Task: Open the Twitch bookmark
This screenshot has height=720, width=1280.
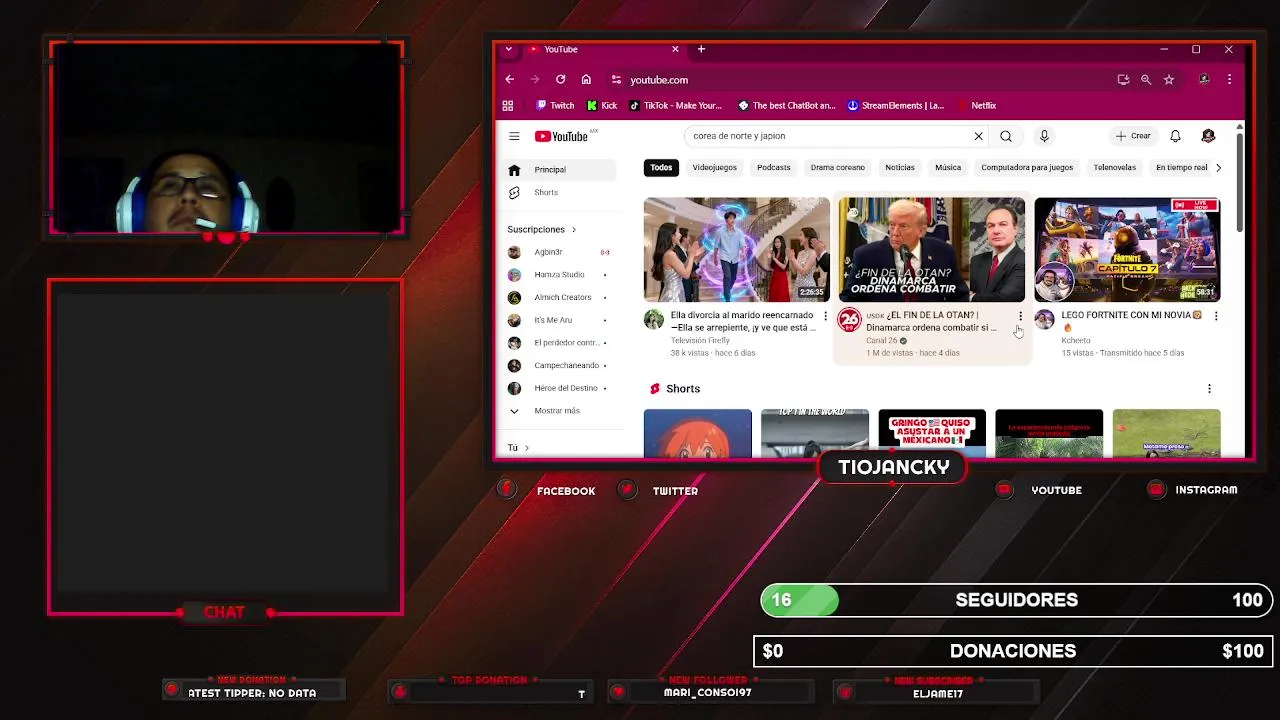Action: (555, 105)
